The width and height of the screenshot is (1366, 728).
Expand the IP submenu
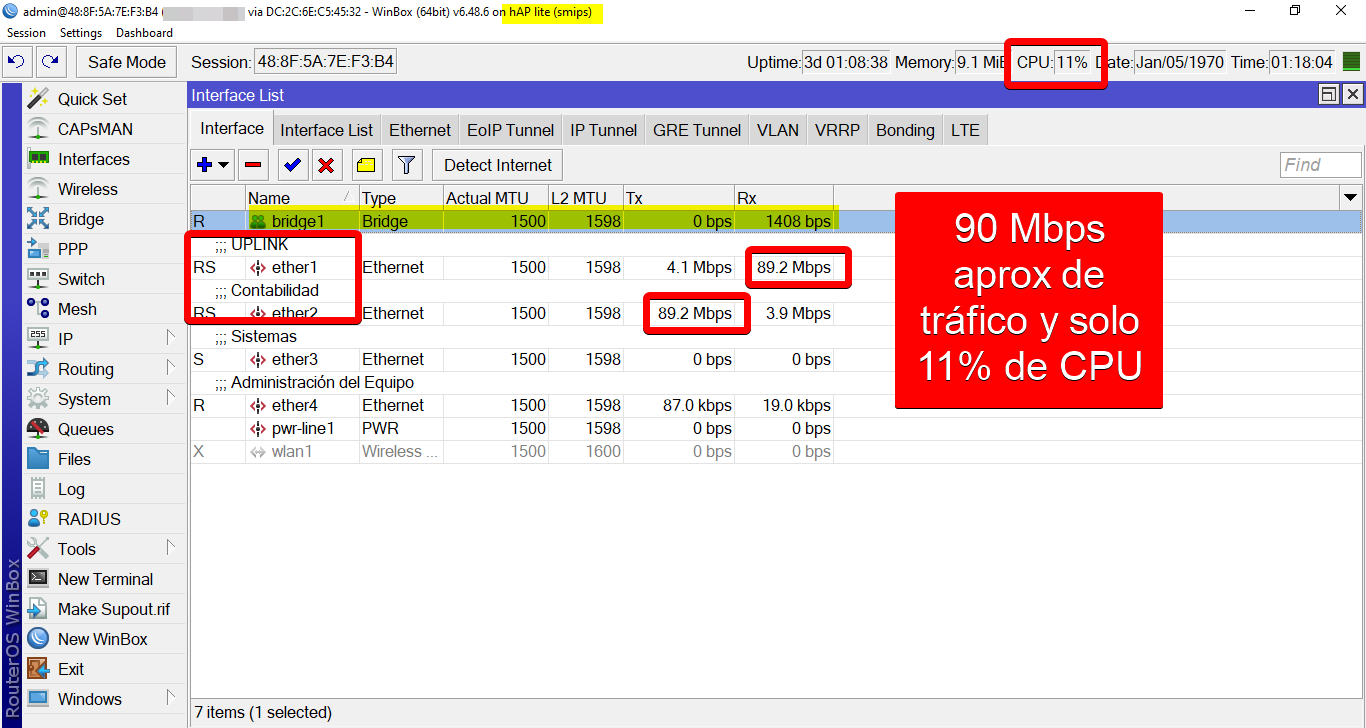click(65, 339)
